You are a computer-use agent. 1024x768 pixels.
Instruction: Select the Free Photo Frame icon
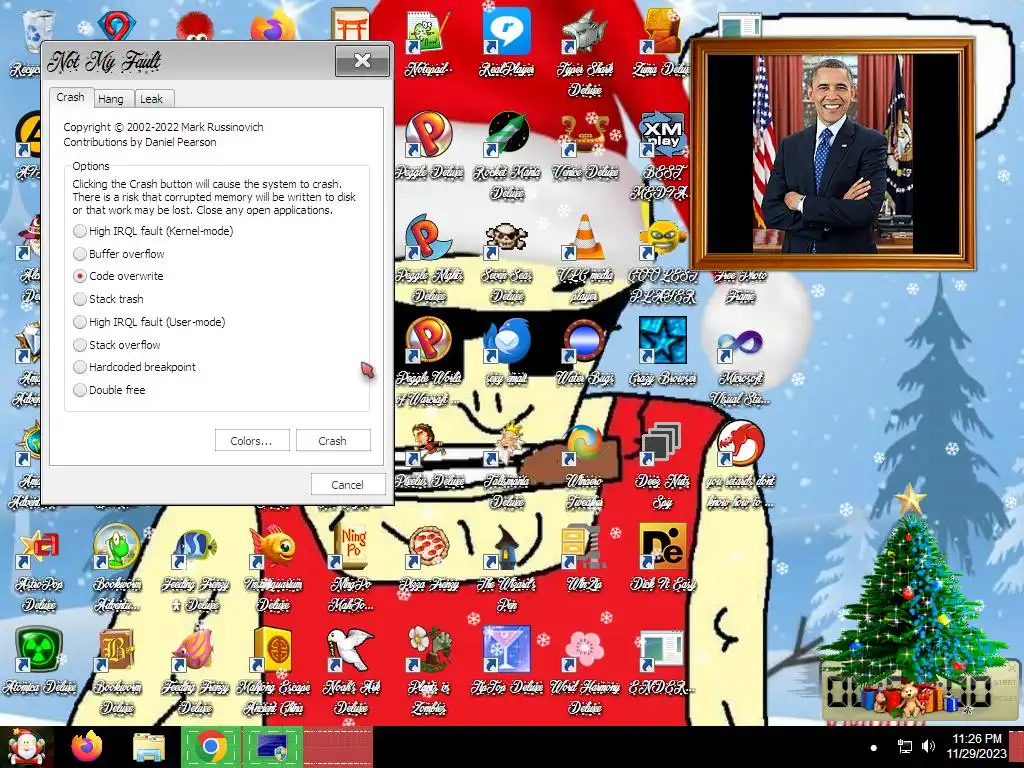pos(740,287)
